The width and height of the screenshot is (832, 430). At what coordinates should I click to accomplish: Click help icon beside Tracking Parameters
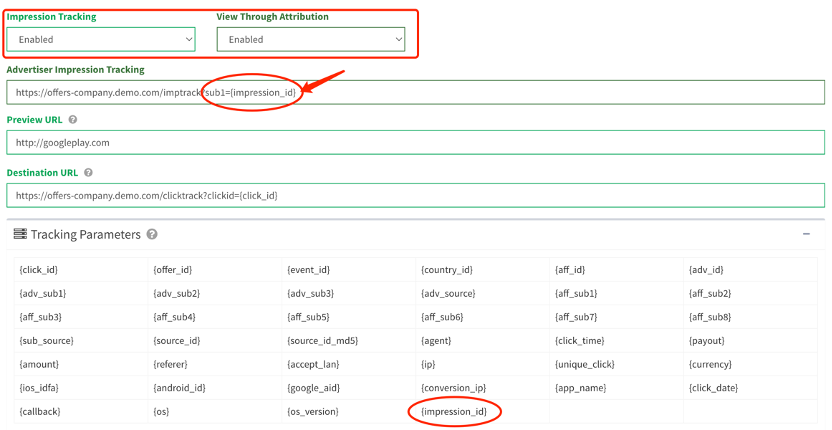[152, 234]
